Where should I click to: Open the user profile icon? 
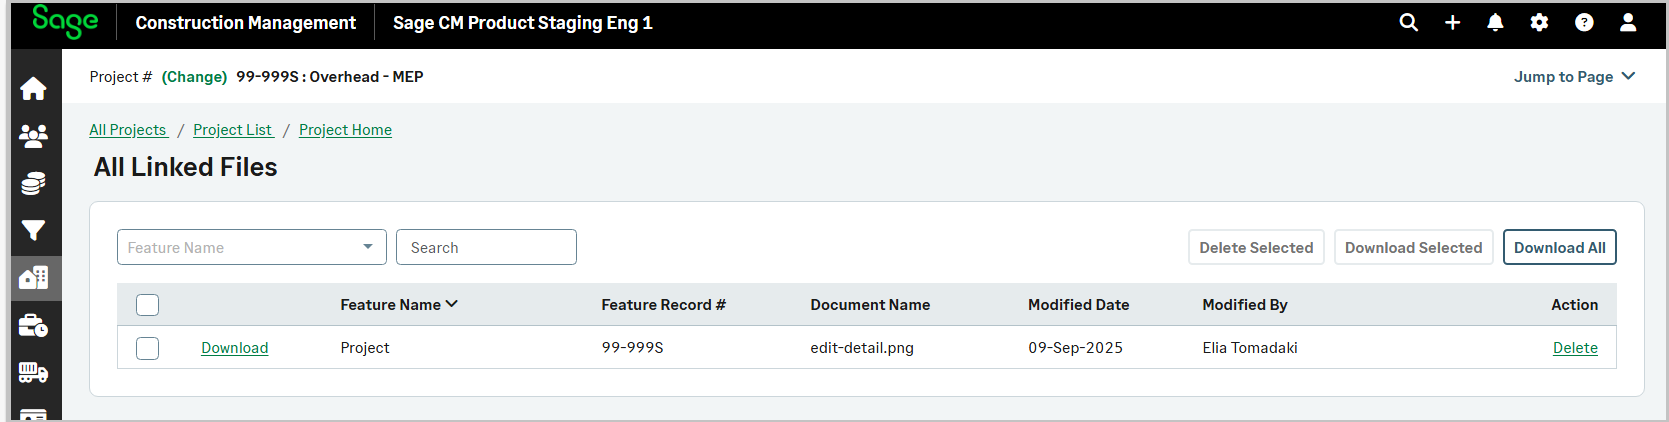1628,22
